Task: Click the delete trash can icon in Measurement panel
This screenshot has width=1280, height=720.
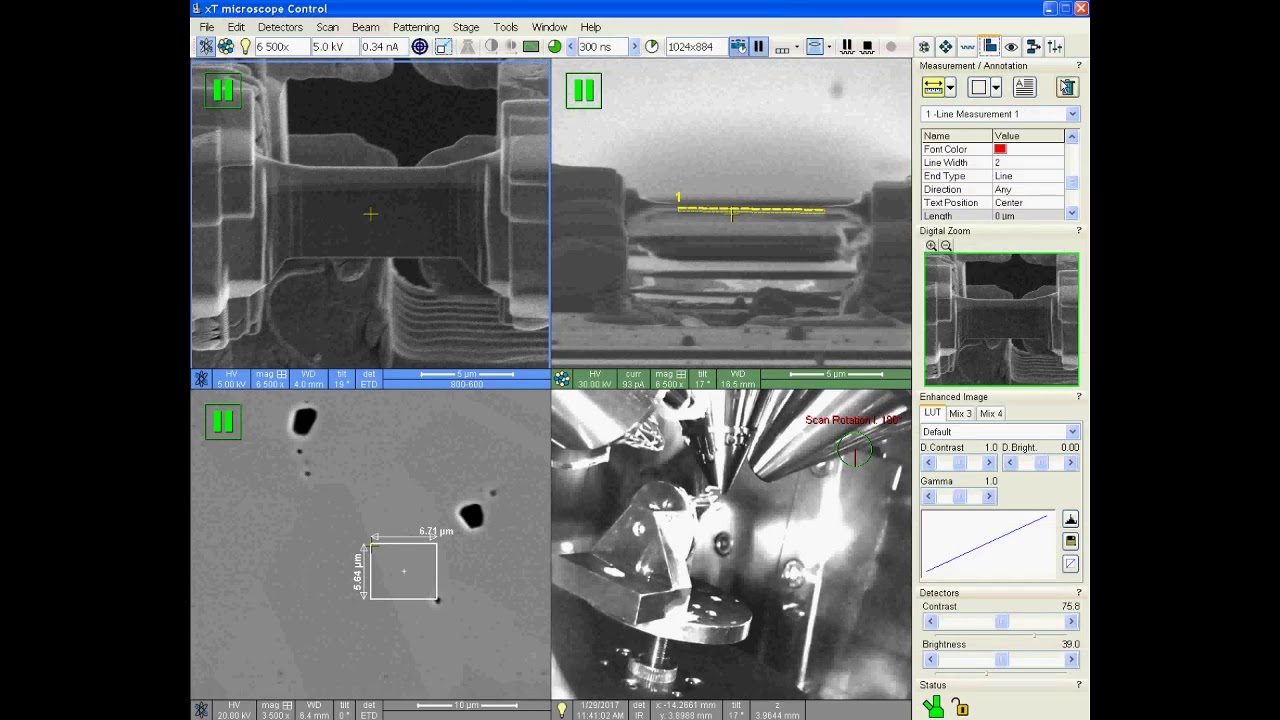Action: tap(1067, 87)
